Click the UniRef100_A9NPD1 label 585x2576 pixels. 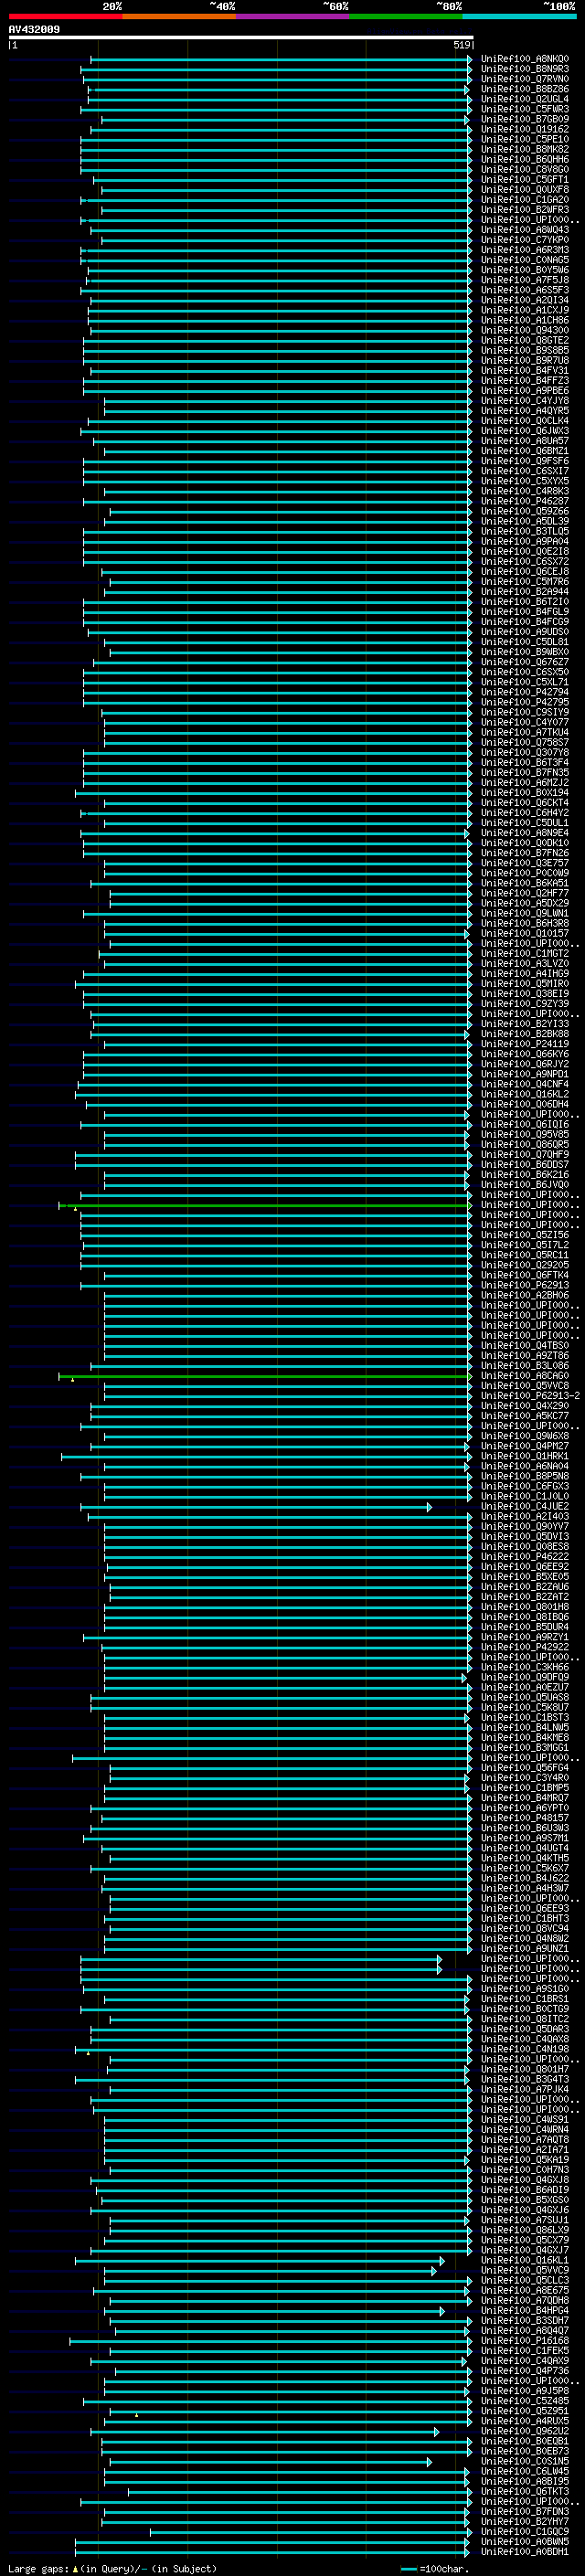tap(524, 1074)
